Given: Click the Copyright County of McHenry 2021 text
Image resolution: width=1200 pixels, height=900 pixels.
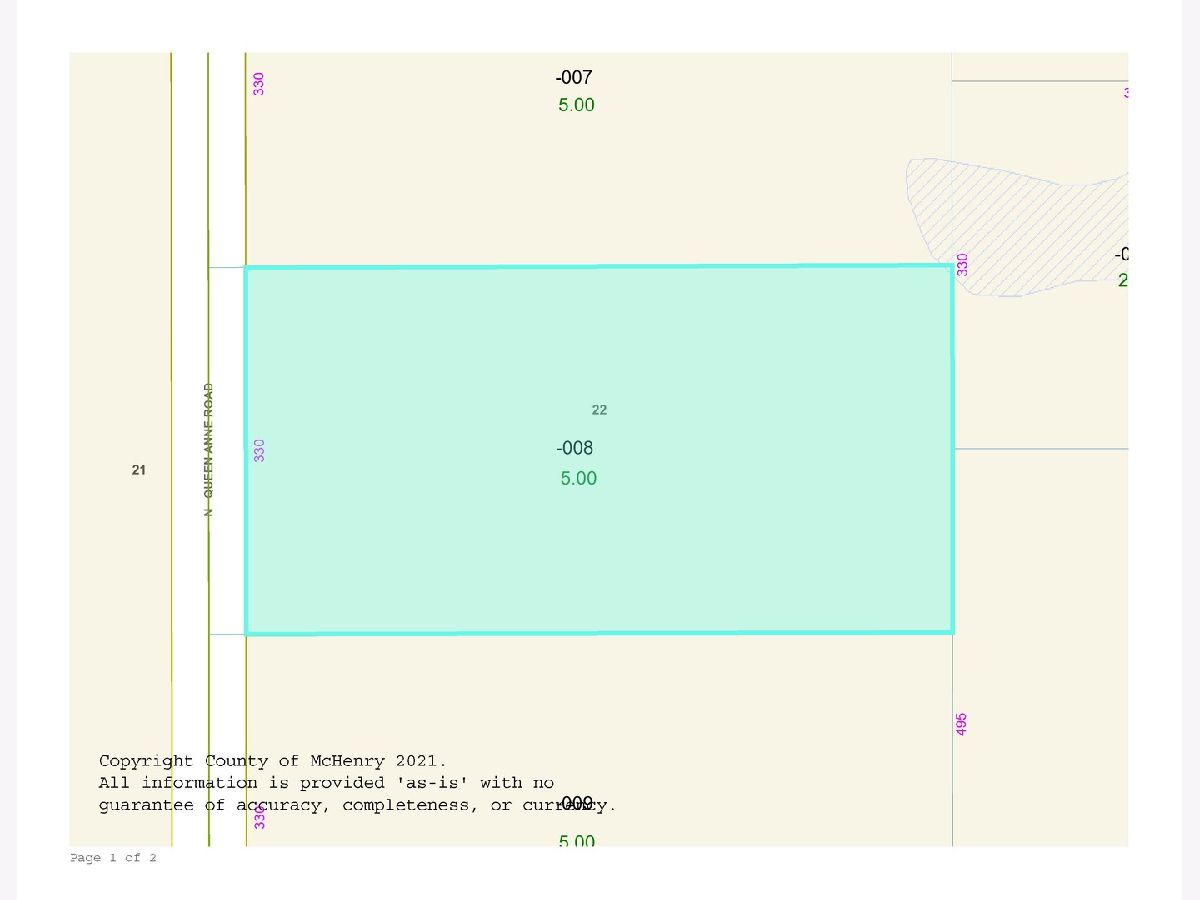Looking at the screenshot, I should tap(272, 761).
